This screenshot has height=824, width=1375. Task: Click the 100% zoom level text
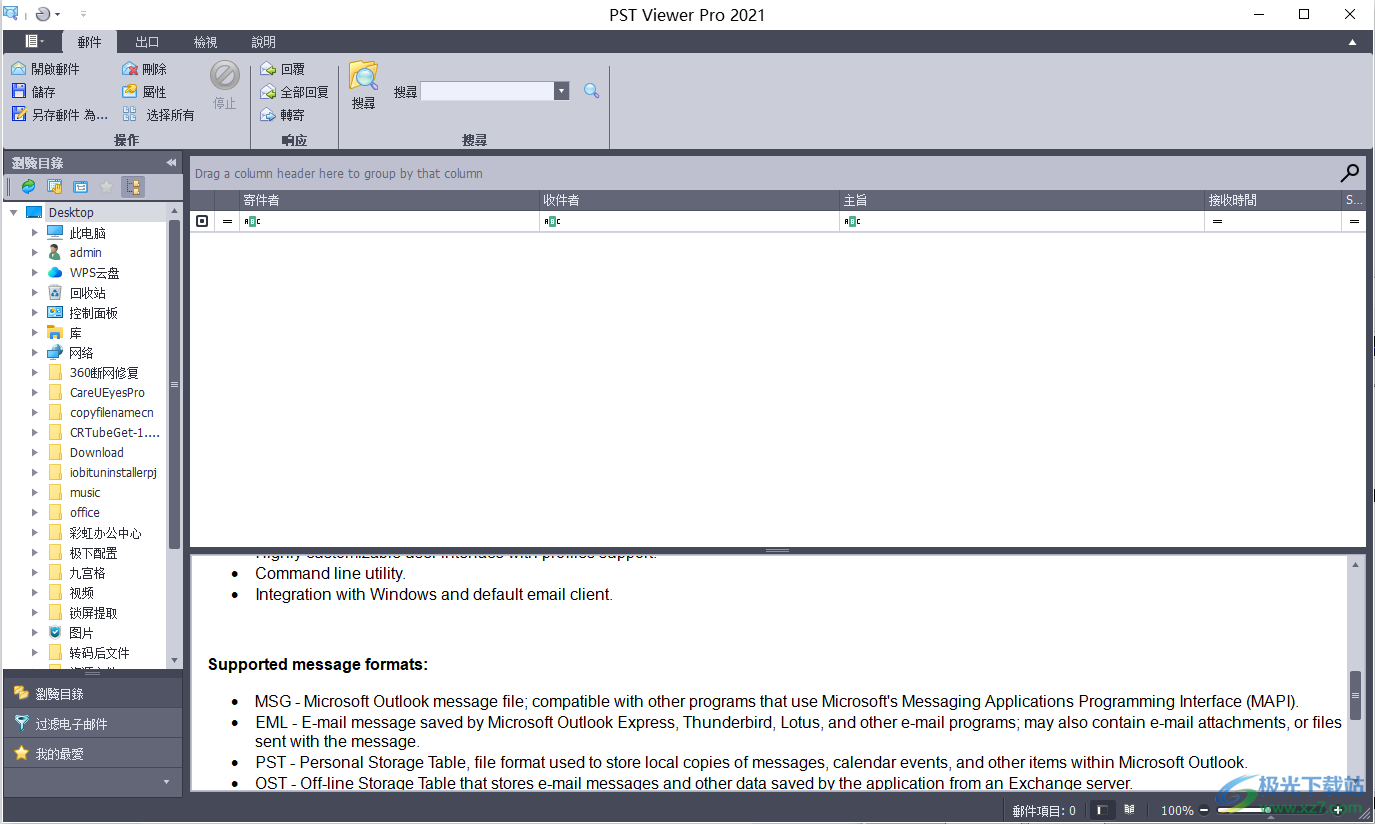point(1177,811)
